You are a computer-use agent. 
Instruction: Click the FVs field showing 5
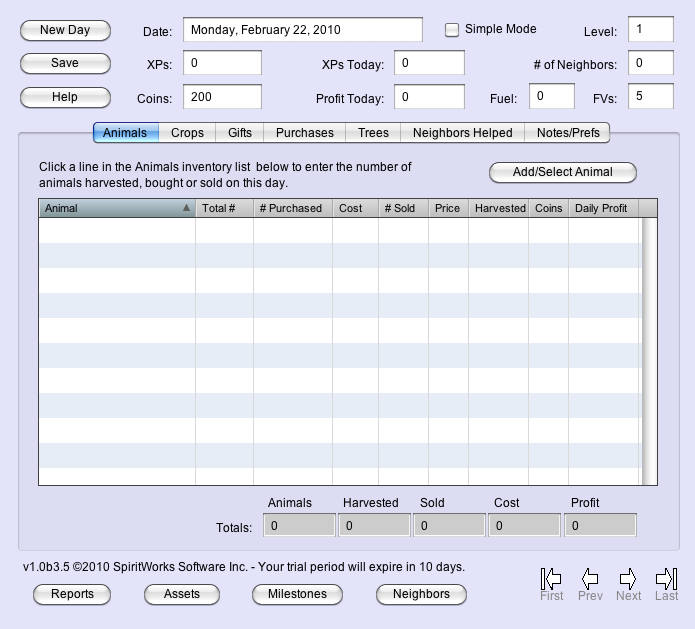point(651,96)
